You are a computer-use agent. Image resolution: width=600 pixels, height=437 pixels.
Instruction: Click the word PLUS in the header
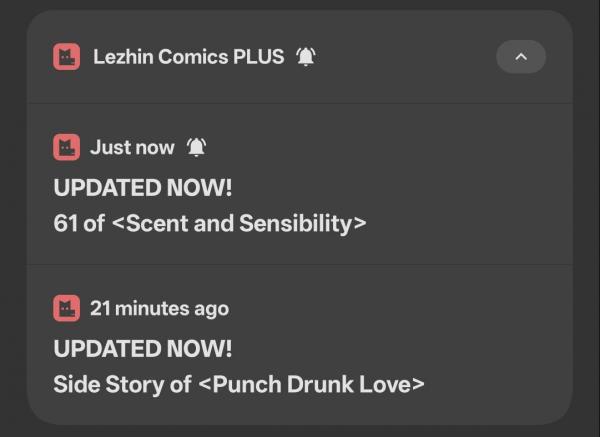point(259,57)
